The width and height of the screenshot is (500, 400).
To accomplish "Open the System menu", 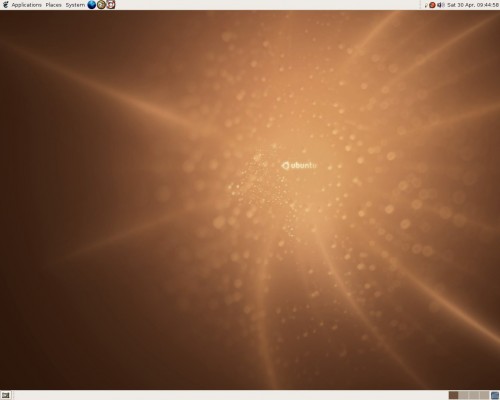I will point(75,5).
